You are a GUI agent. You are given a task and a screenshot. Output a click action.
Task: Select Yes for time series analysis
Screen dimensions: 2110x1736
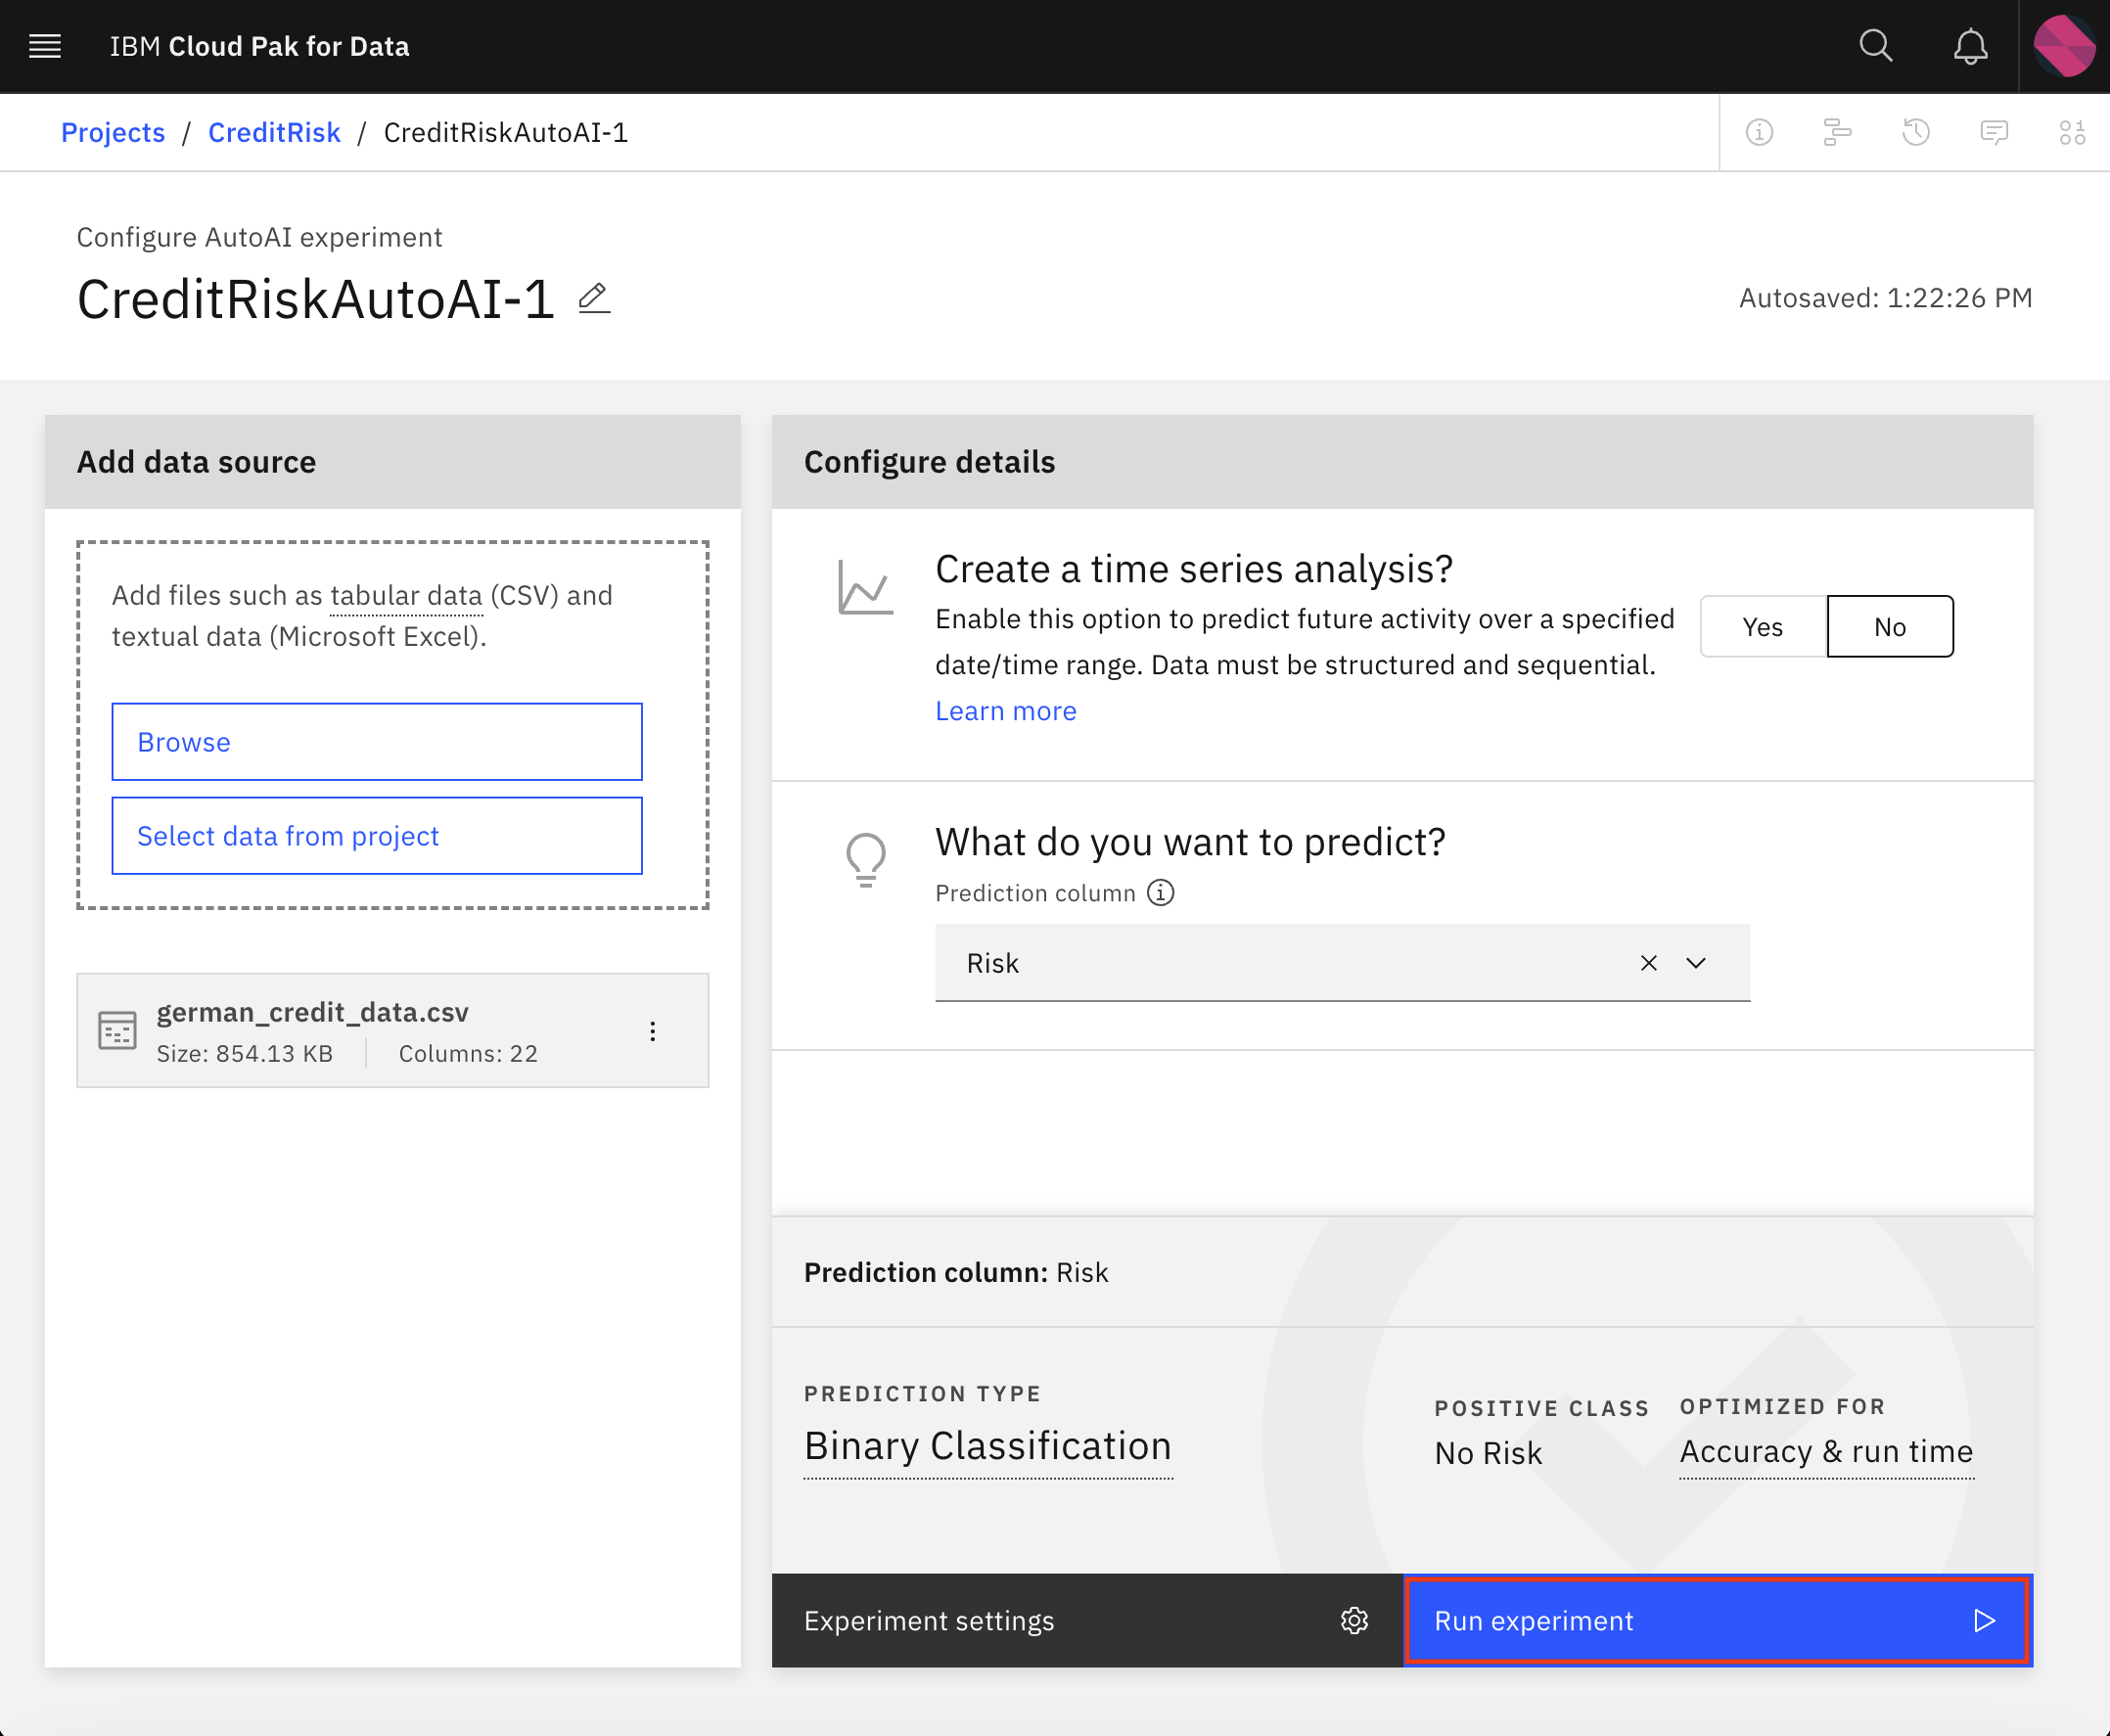tap(1763, 626)
